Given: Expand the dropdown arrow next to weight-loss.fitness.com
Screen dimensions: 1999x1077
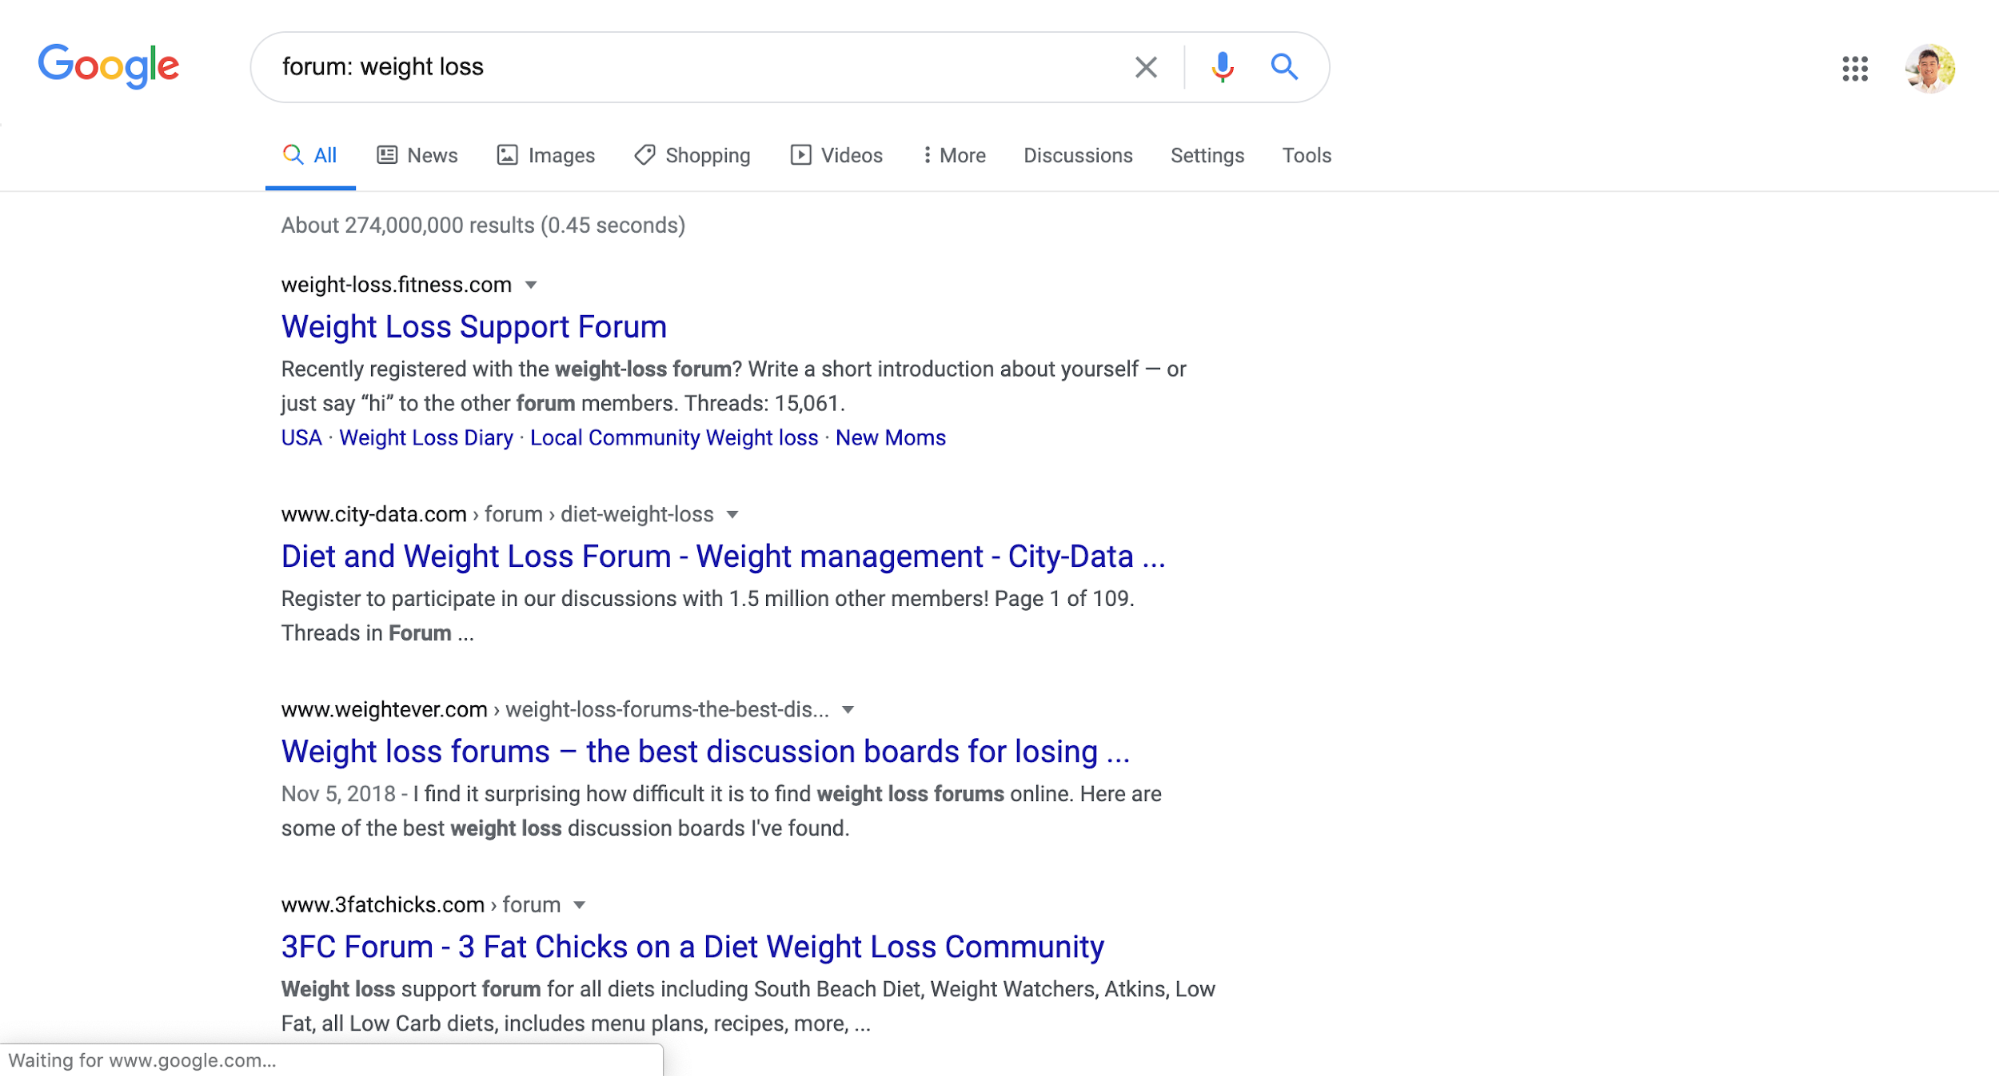Looking at the screenshot, I should 531,286.
